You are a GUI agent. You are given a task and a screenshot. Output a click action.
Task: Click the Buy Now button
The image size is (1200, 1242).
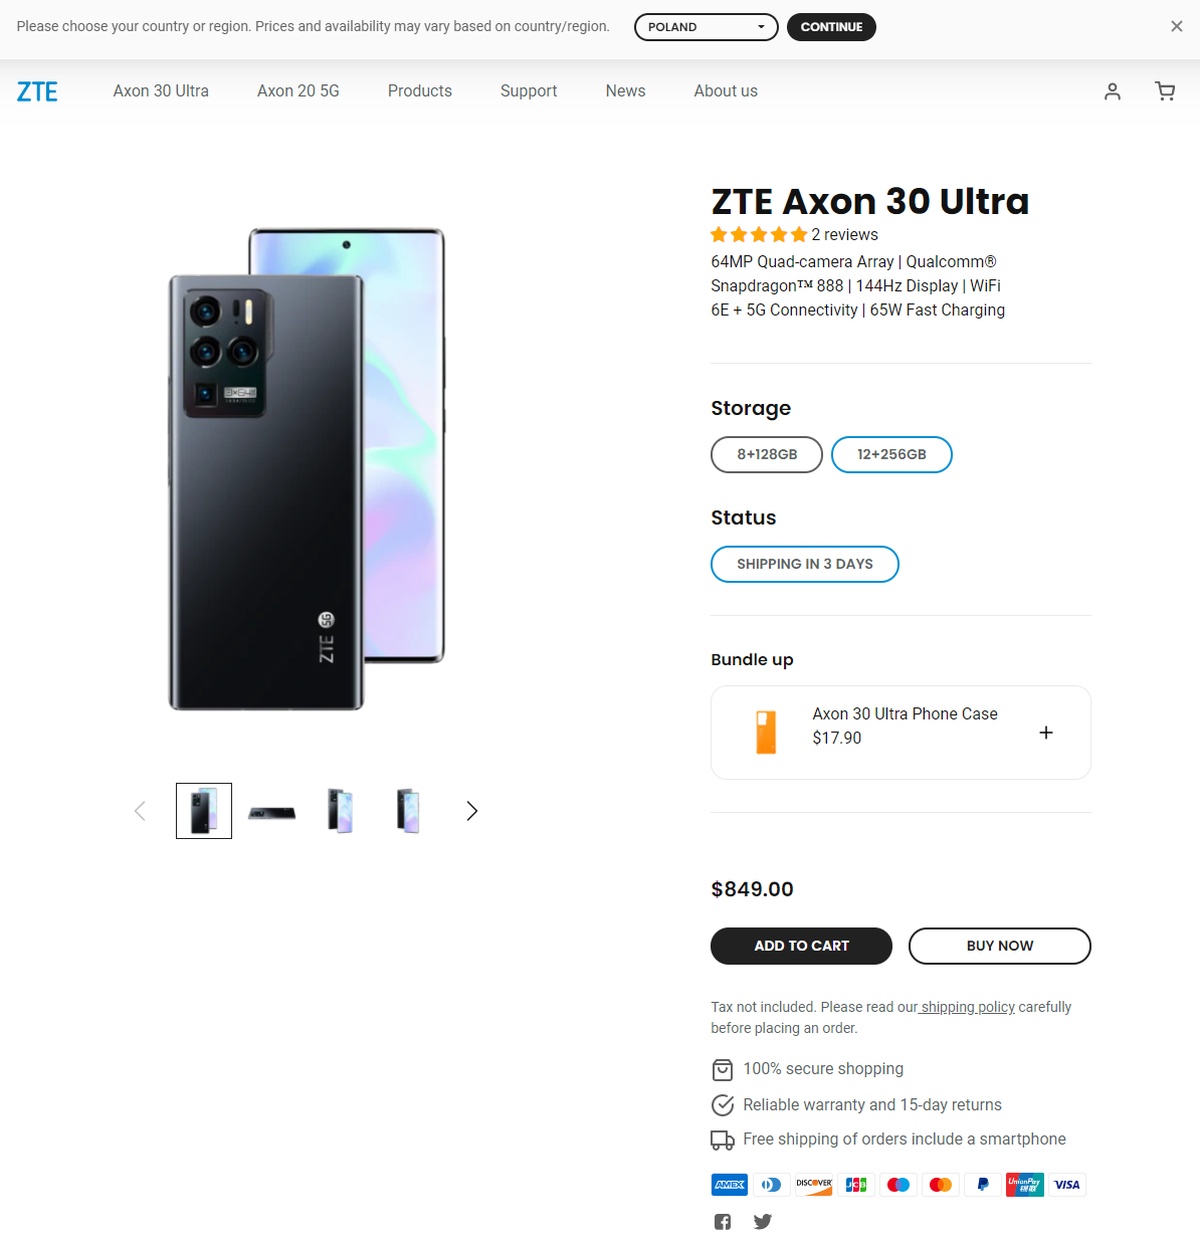[999, 946]
